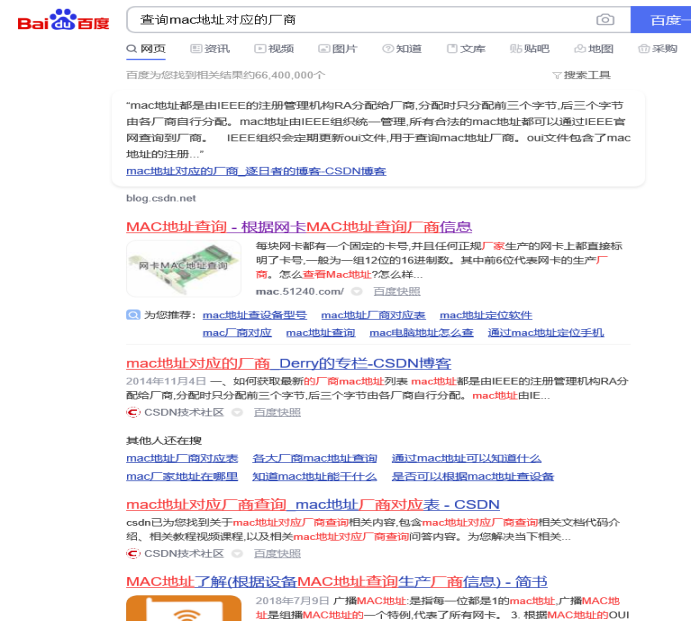Open 百度快照 under the mac地址对应厂商查询 result
Viewport: 692px width, 621px height.
[x=277, y=553]
